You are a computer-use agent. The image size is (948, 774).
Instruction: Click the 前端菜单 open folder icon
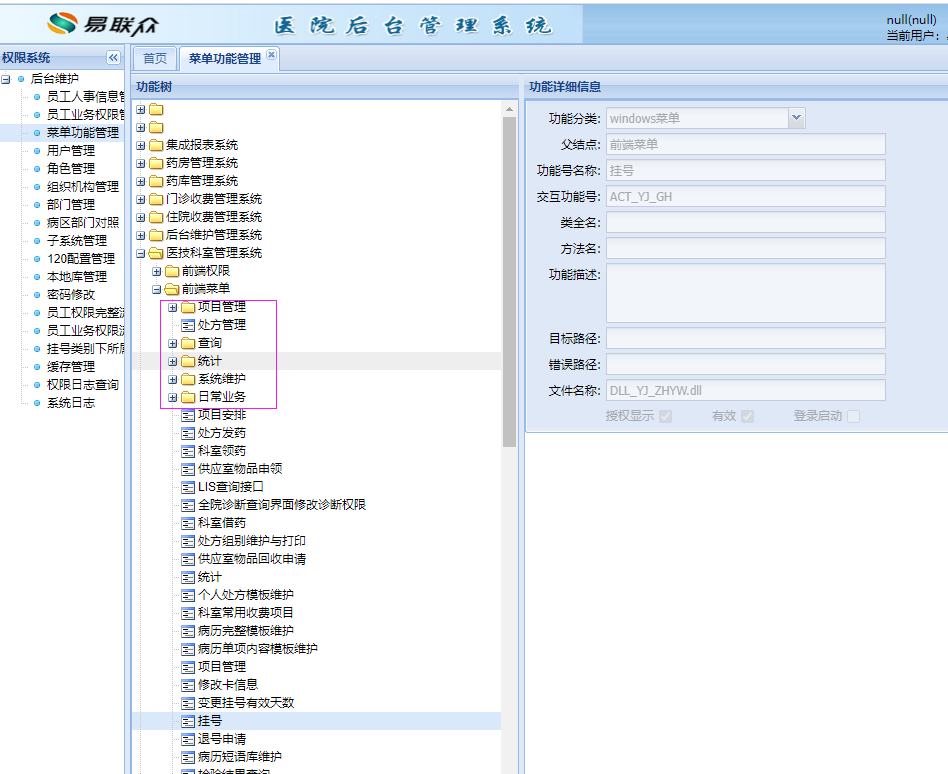click(172, 289)
